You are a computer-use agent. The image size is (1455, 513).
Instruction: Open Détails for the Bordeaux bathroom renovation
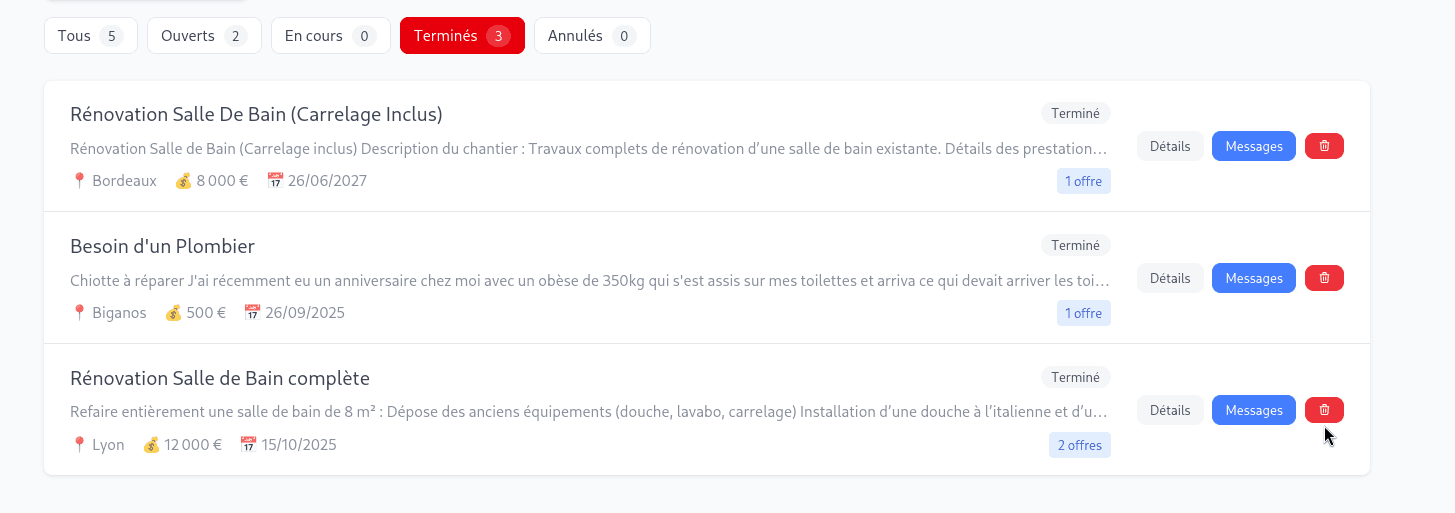point(1170,146)
